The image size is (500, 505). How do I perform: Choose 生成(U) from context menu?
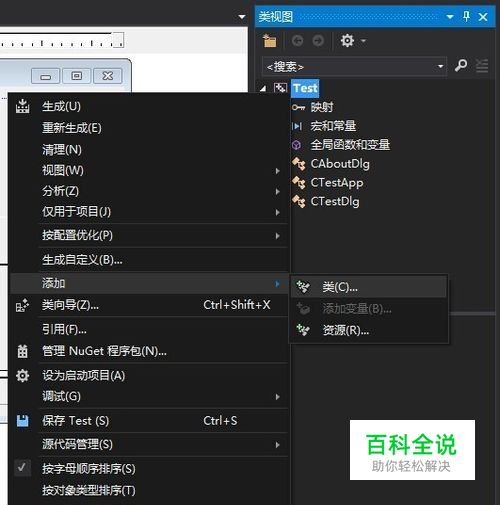pos(149,107)
